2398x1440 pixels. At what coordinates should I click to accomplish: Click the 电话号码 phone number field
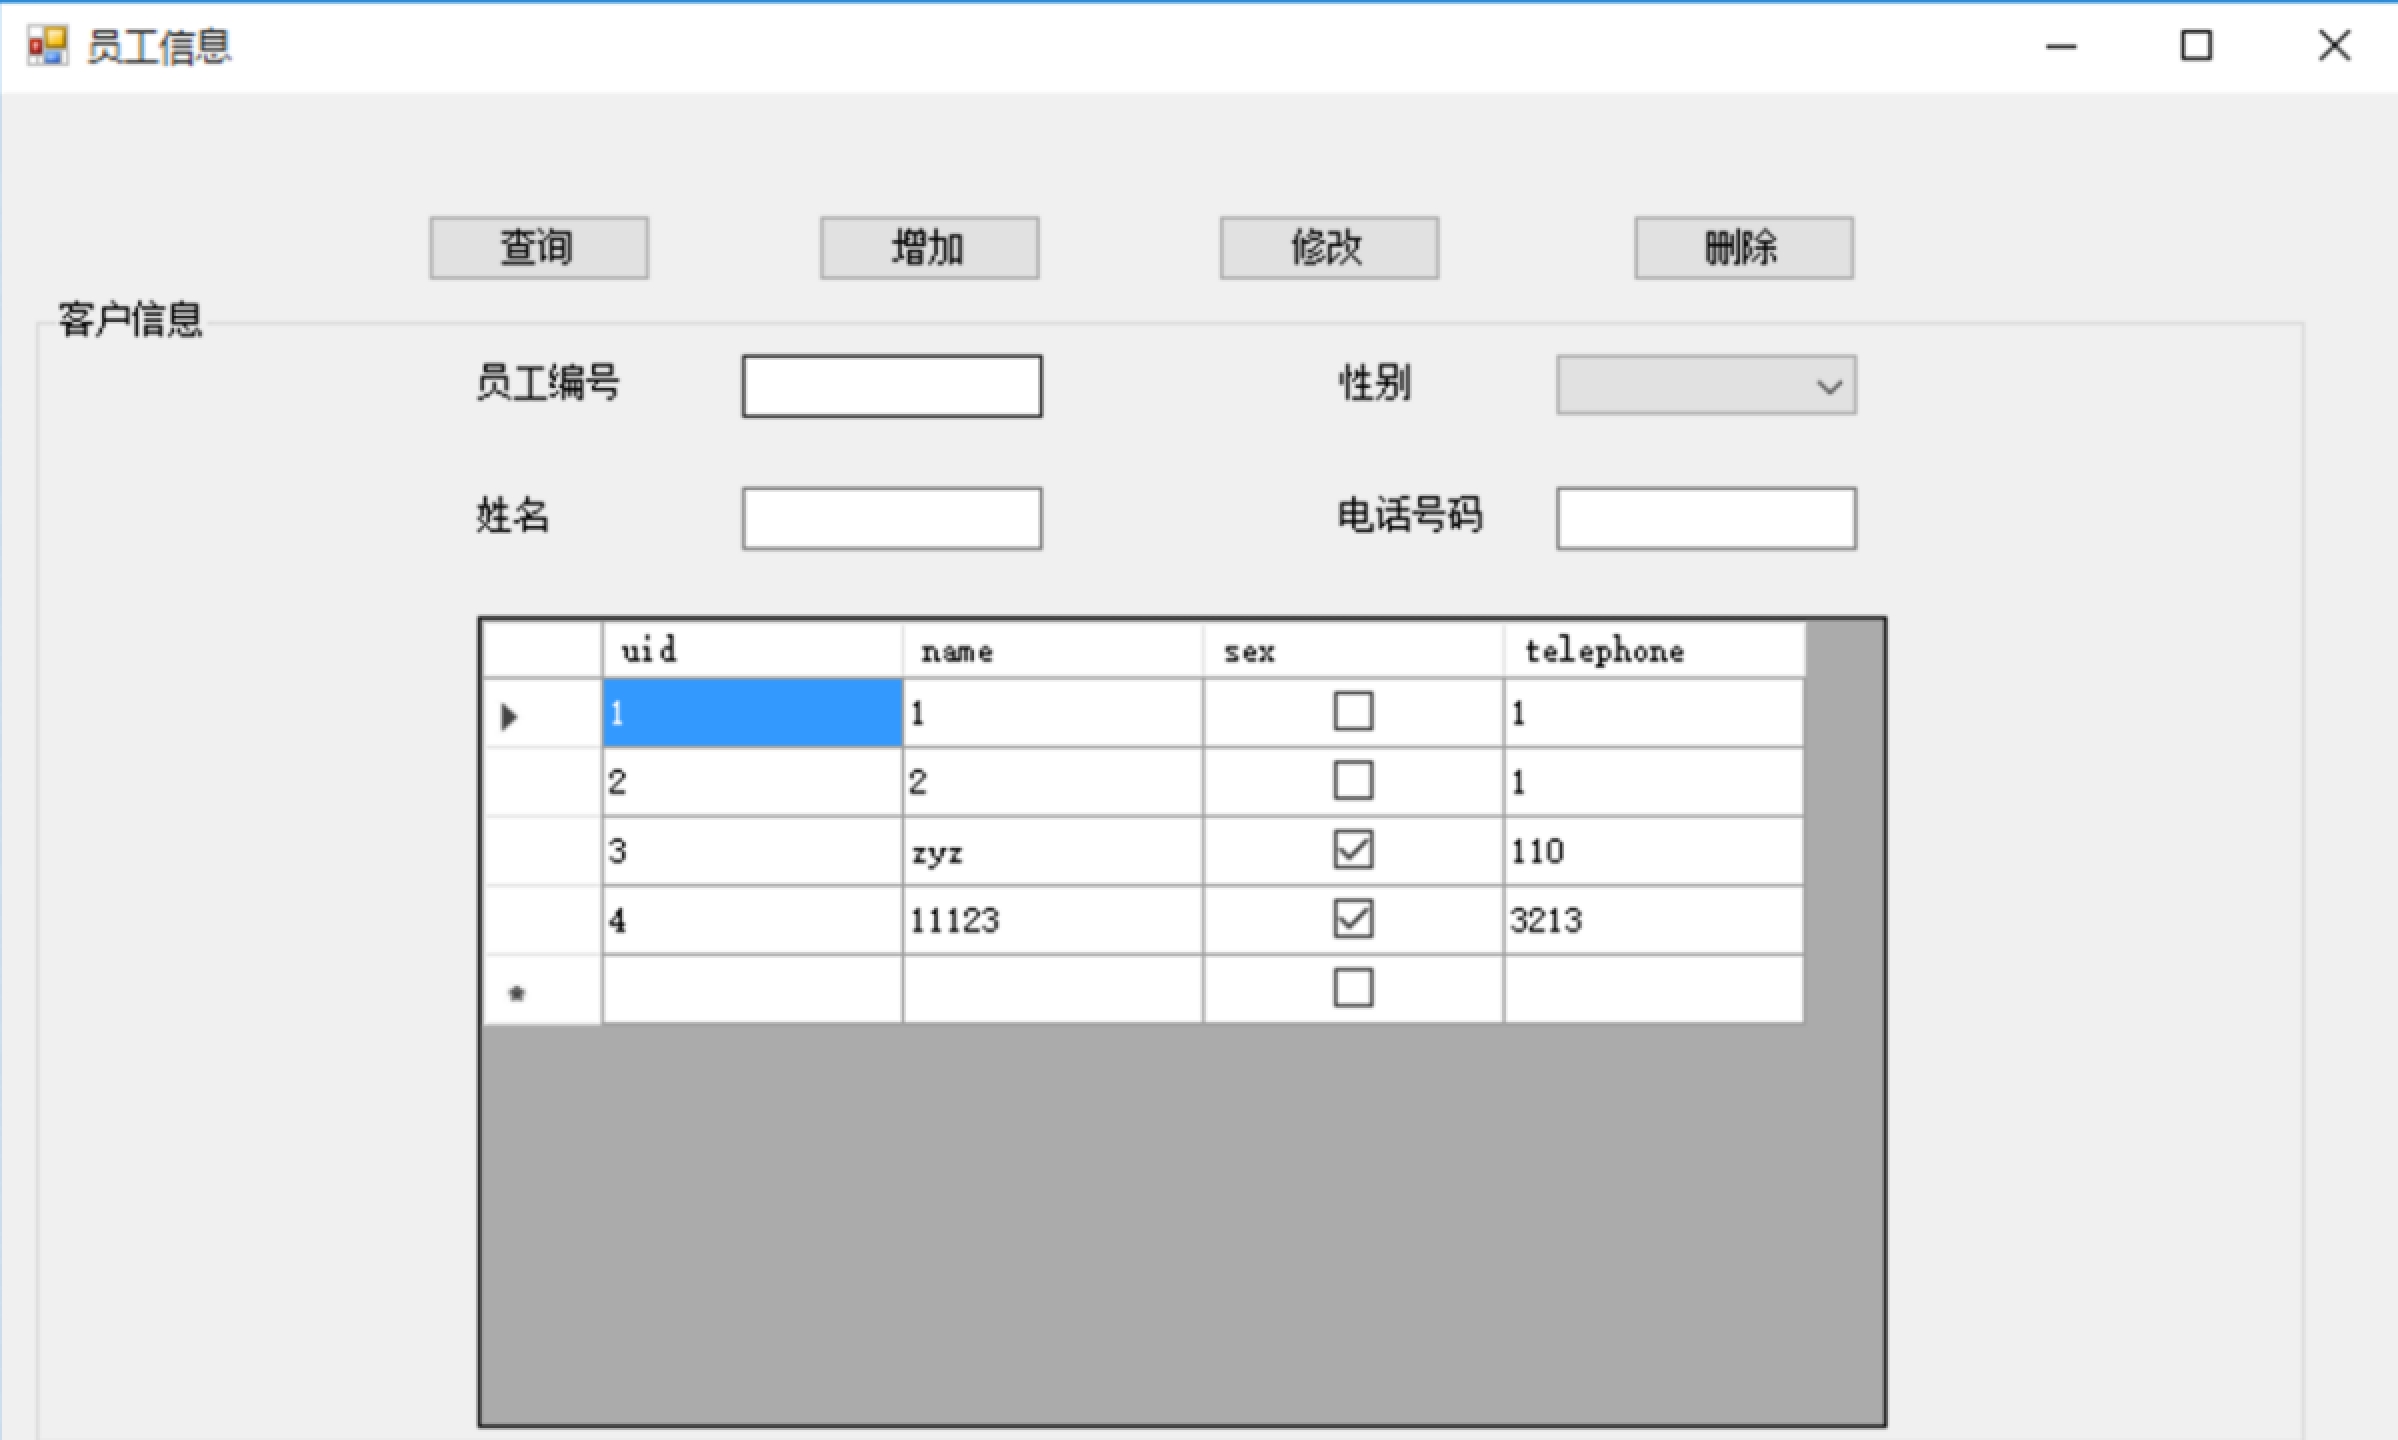point(1706,518)
